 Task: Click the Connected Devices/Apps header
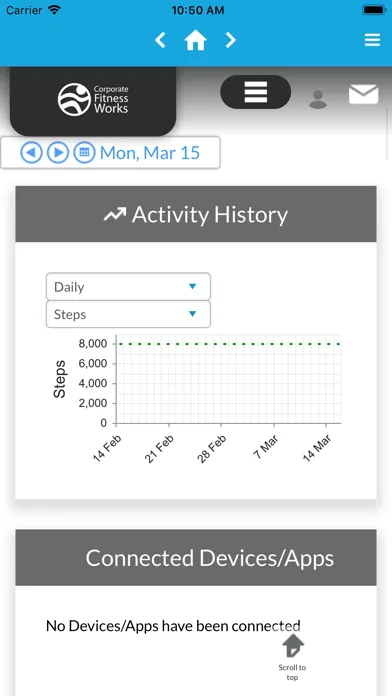tap(196, 558)
